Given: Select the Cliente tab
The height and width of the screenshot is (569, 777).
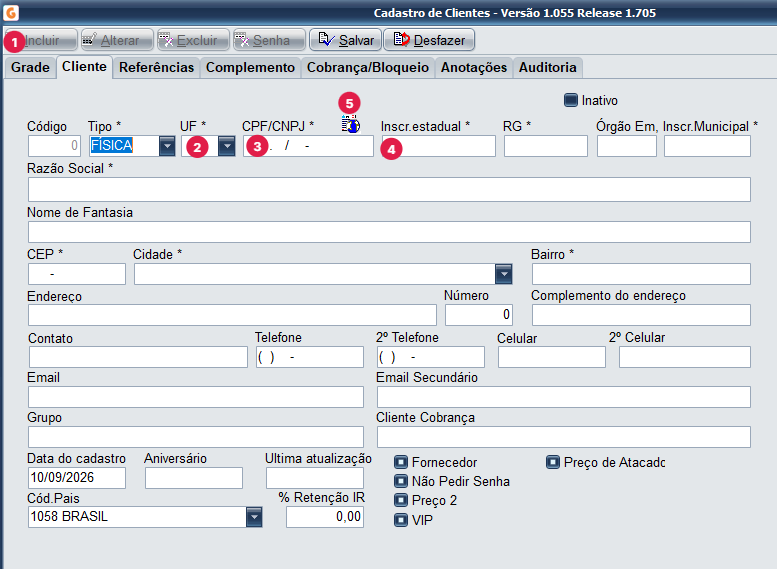Looking at the screenshot, I should [84, 66].
